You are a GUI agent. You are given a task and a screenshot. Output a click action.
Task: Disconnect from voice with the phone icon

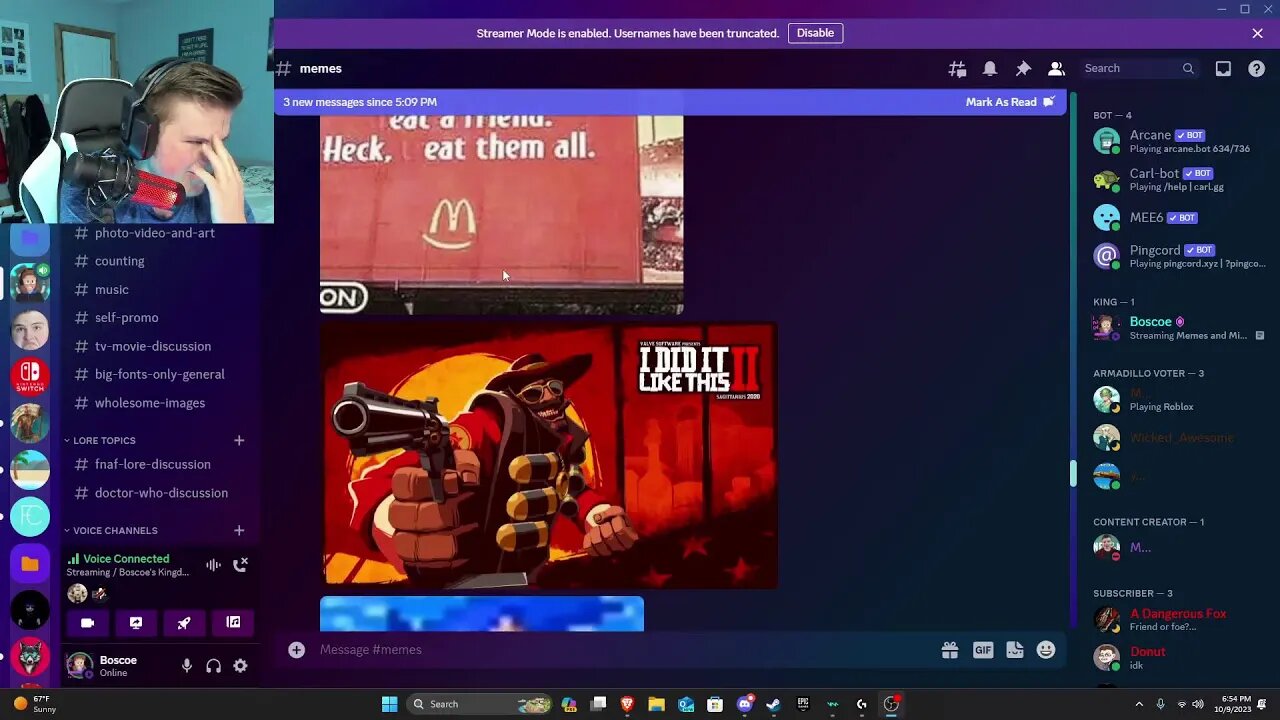pyautogui.click(x=240, y=565)
